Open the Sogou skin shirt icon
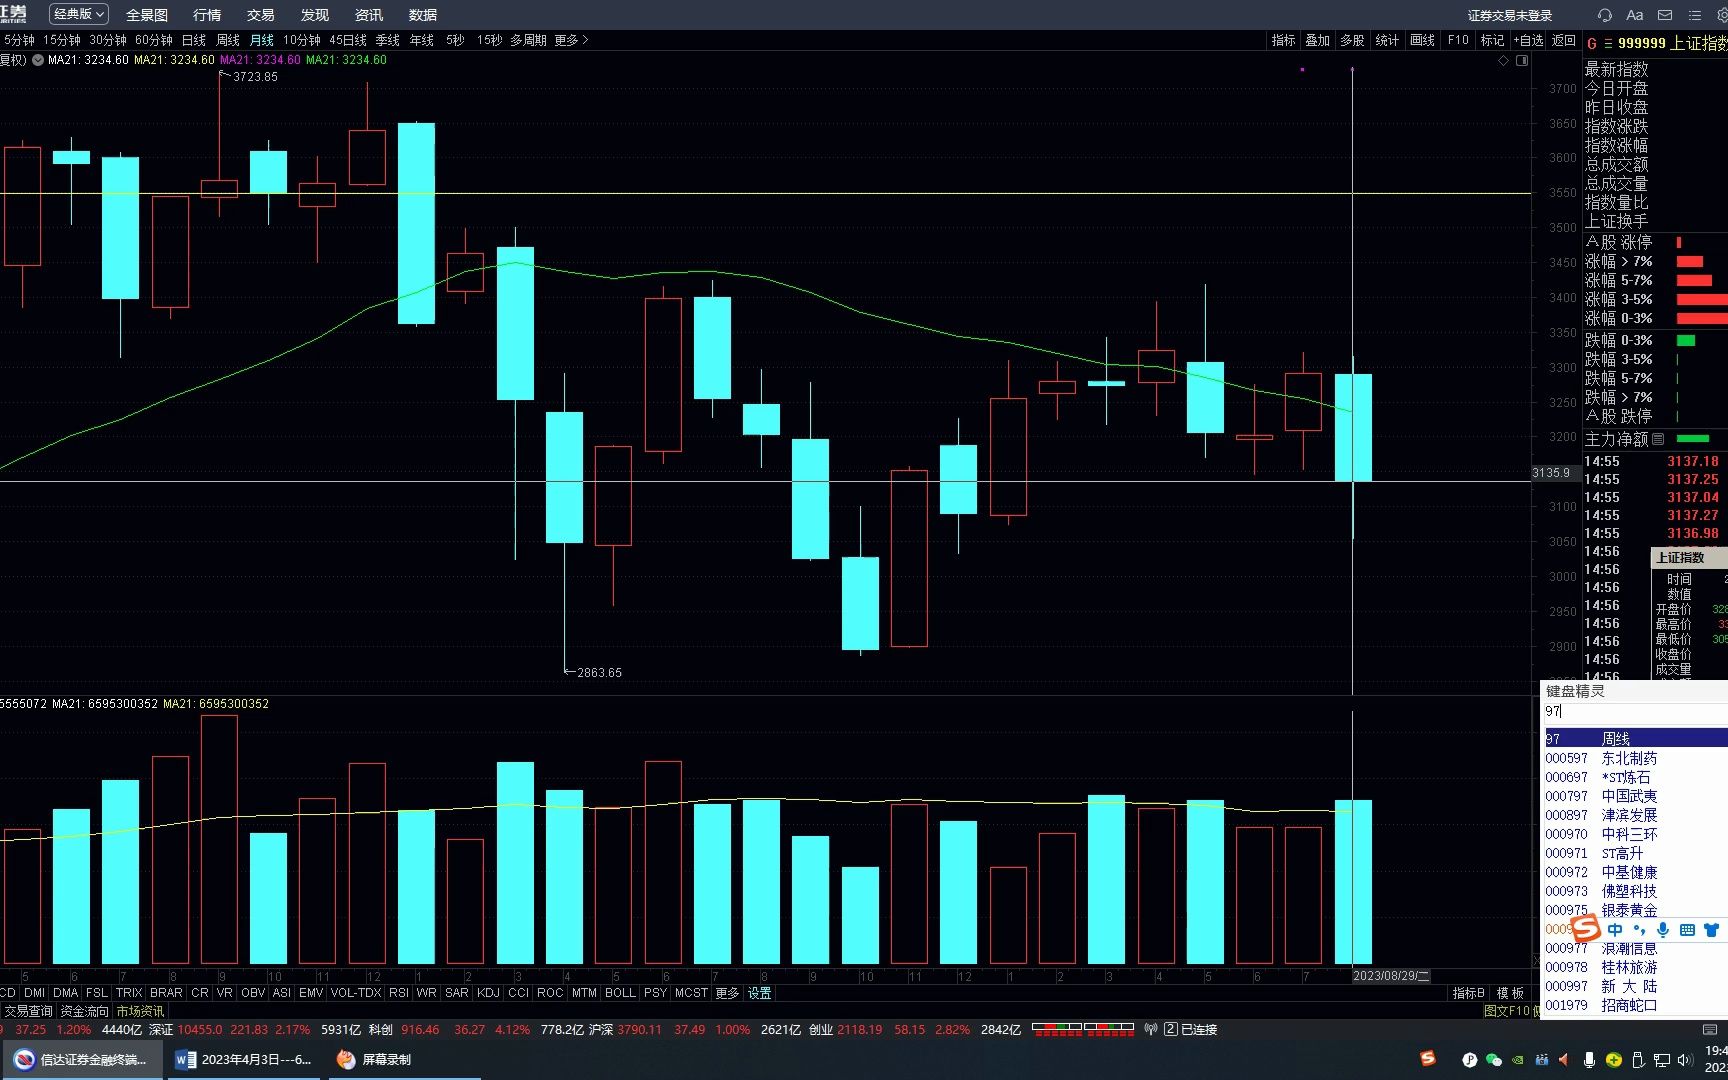 pyautogui.click(x=1711, y=929)
